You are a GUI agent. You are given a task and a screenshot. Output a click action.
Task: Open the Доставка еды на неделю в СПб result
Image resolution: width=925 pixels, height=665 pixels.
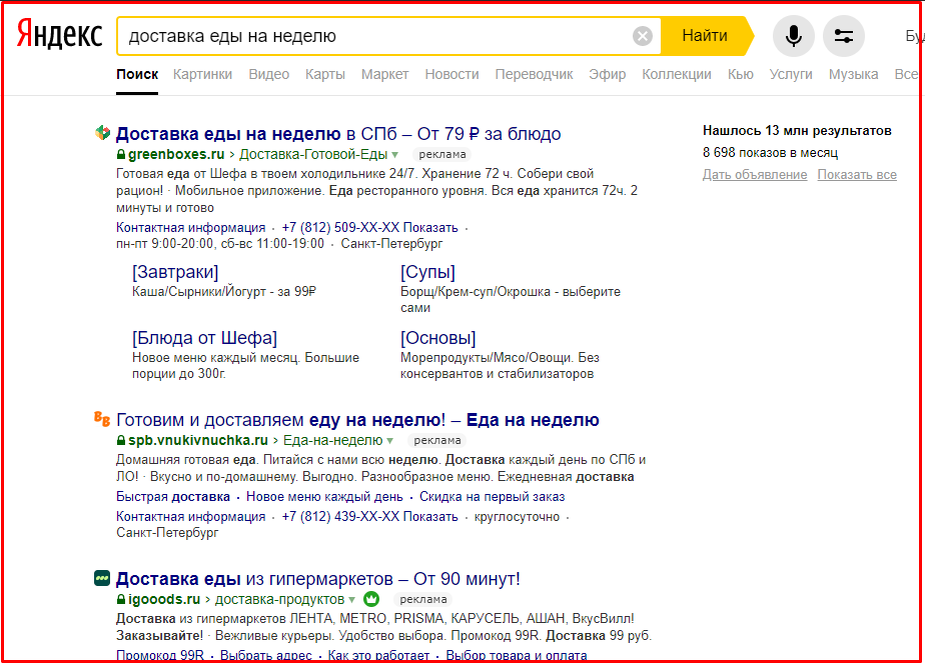tap(338, 134)
